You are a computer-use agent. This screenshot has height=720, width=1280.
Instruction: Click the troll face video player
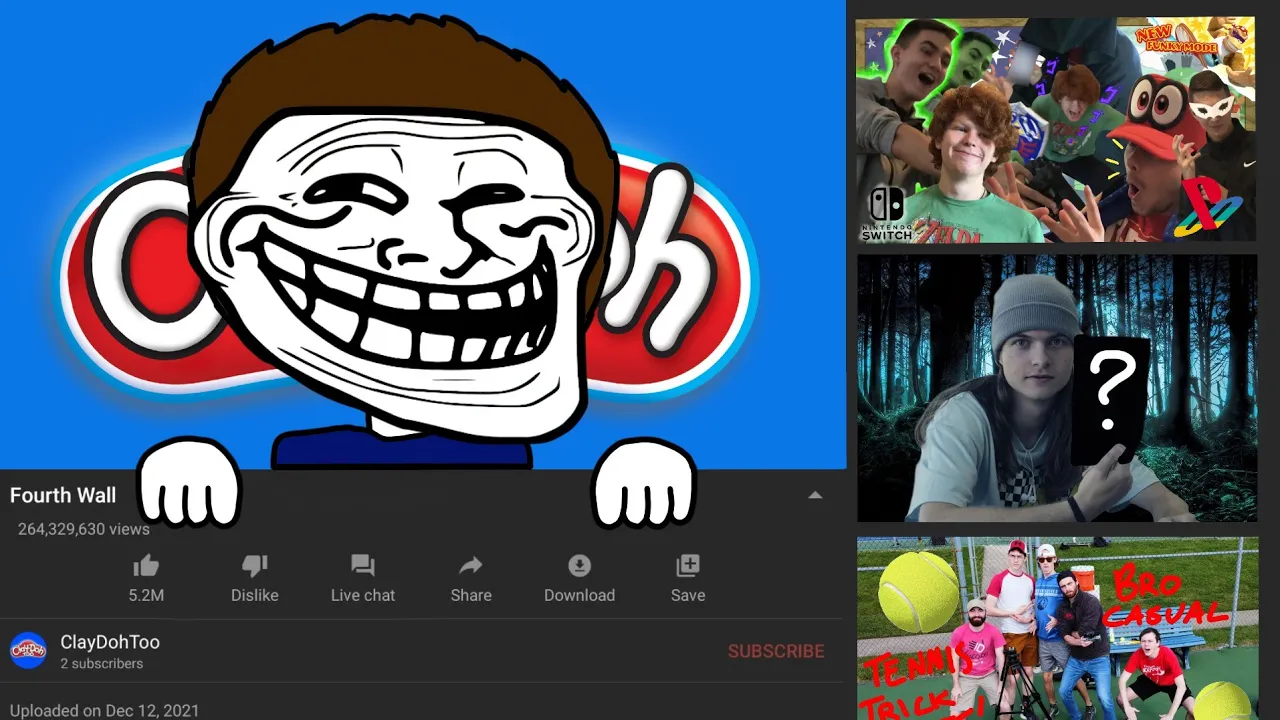point(423,234)
